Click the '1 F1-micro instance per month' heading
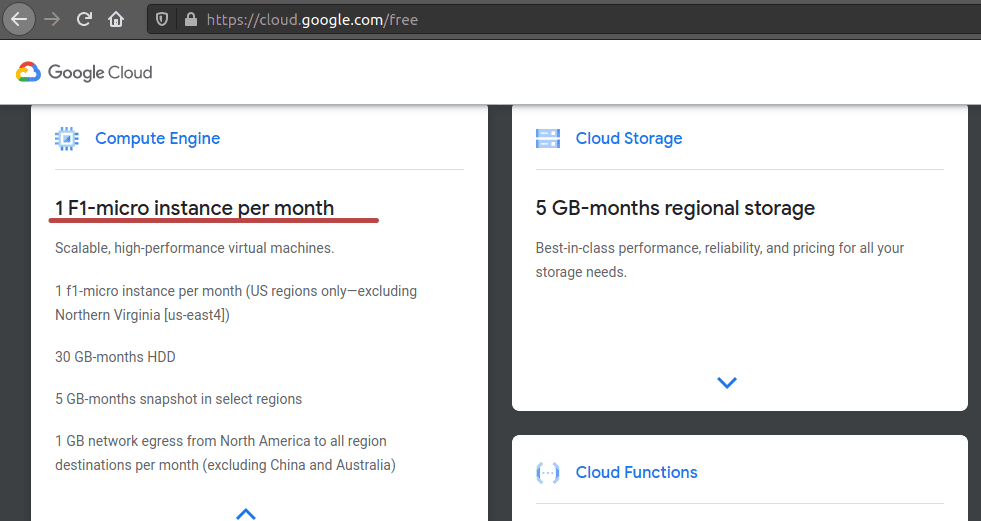The image size is (981, 521). point(195,208)
